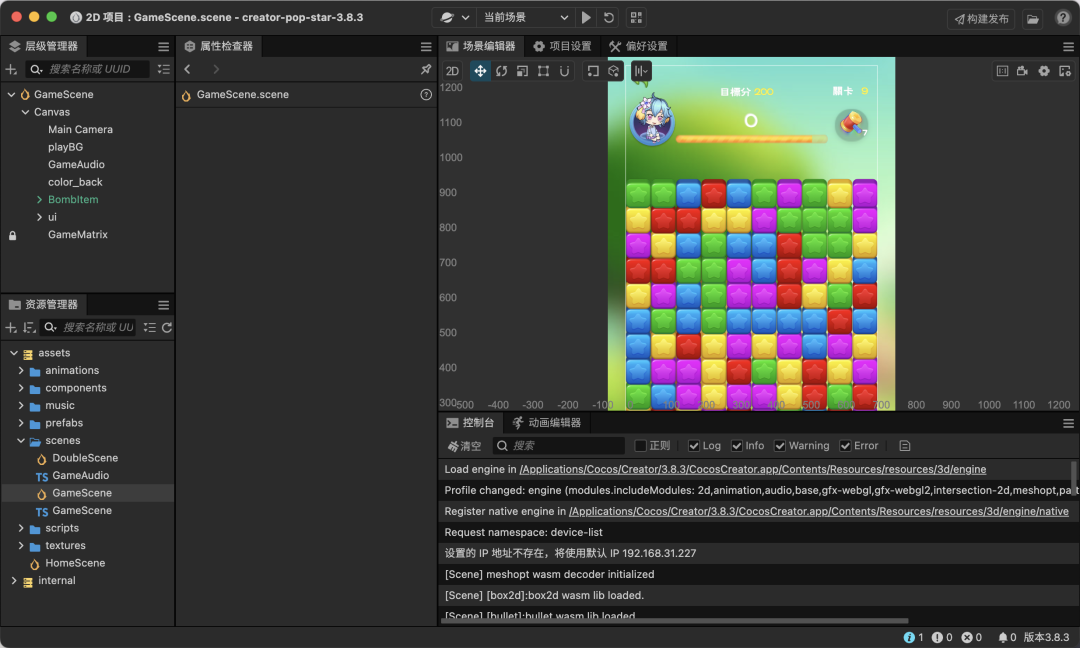Go back in the inspector history
Screen dimensions: 1080x648
(187, 69)
